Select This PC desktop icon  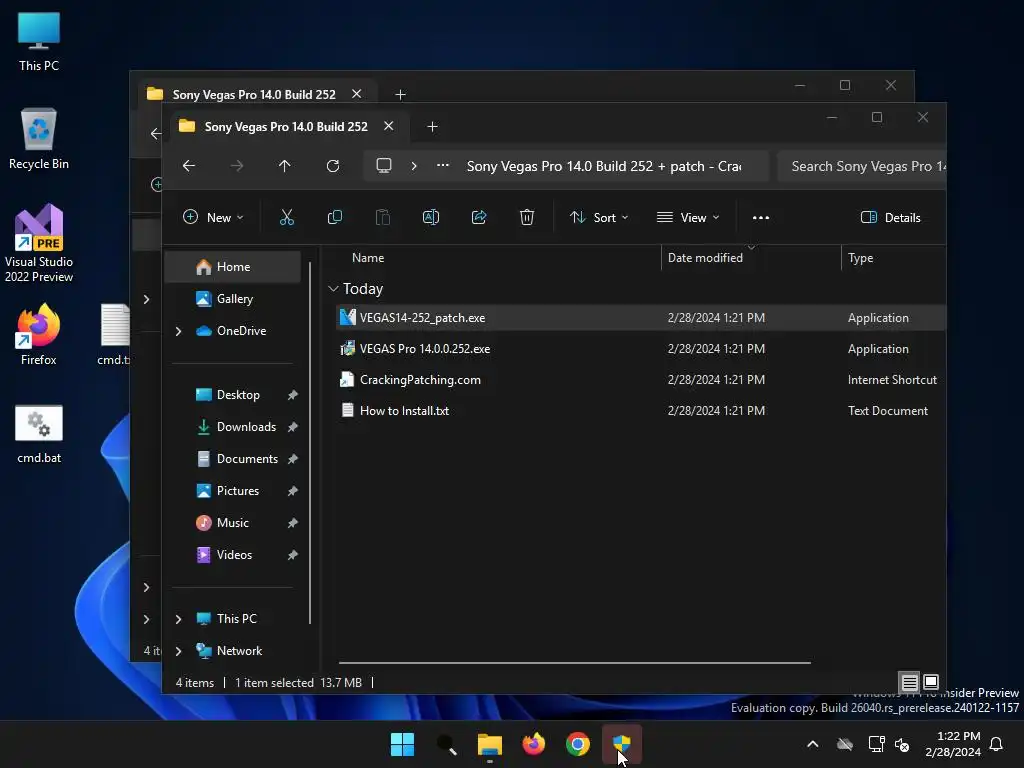point(39,41)
